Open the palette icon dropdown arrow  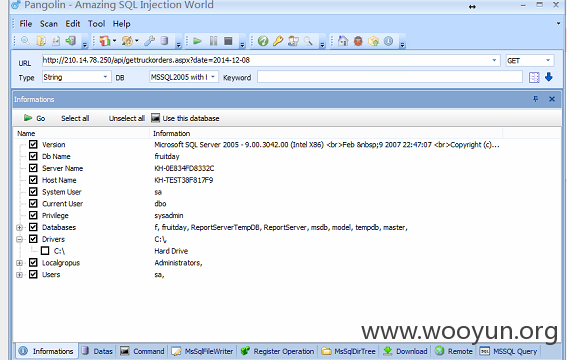pos(137,40)
